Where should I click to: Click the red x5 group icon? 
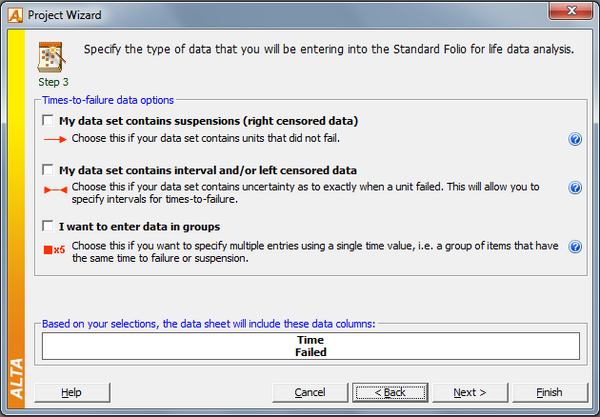(x=55, y=250)
